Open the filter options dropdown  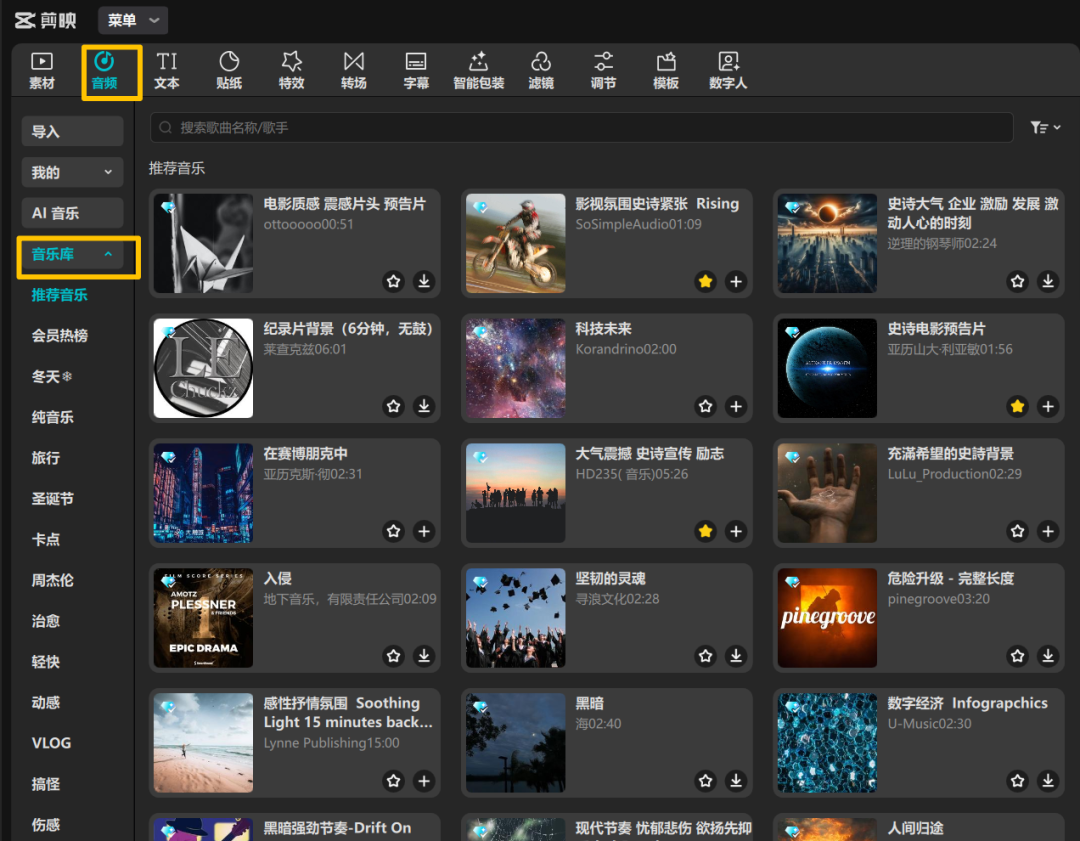click(x=1045, y=127)
